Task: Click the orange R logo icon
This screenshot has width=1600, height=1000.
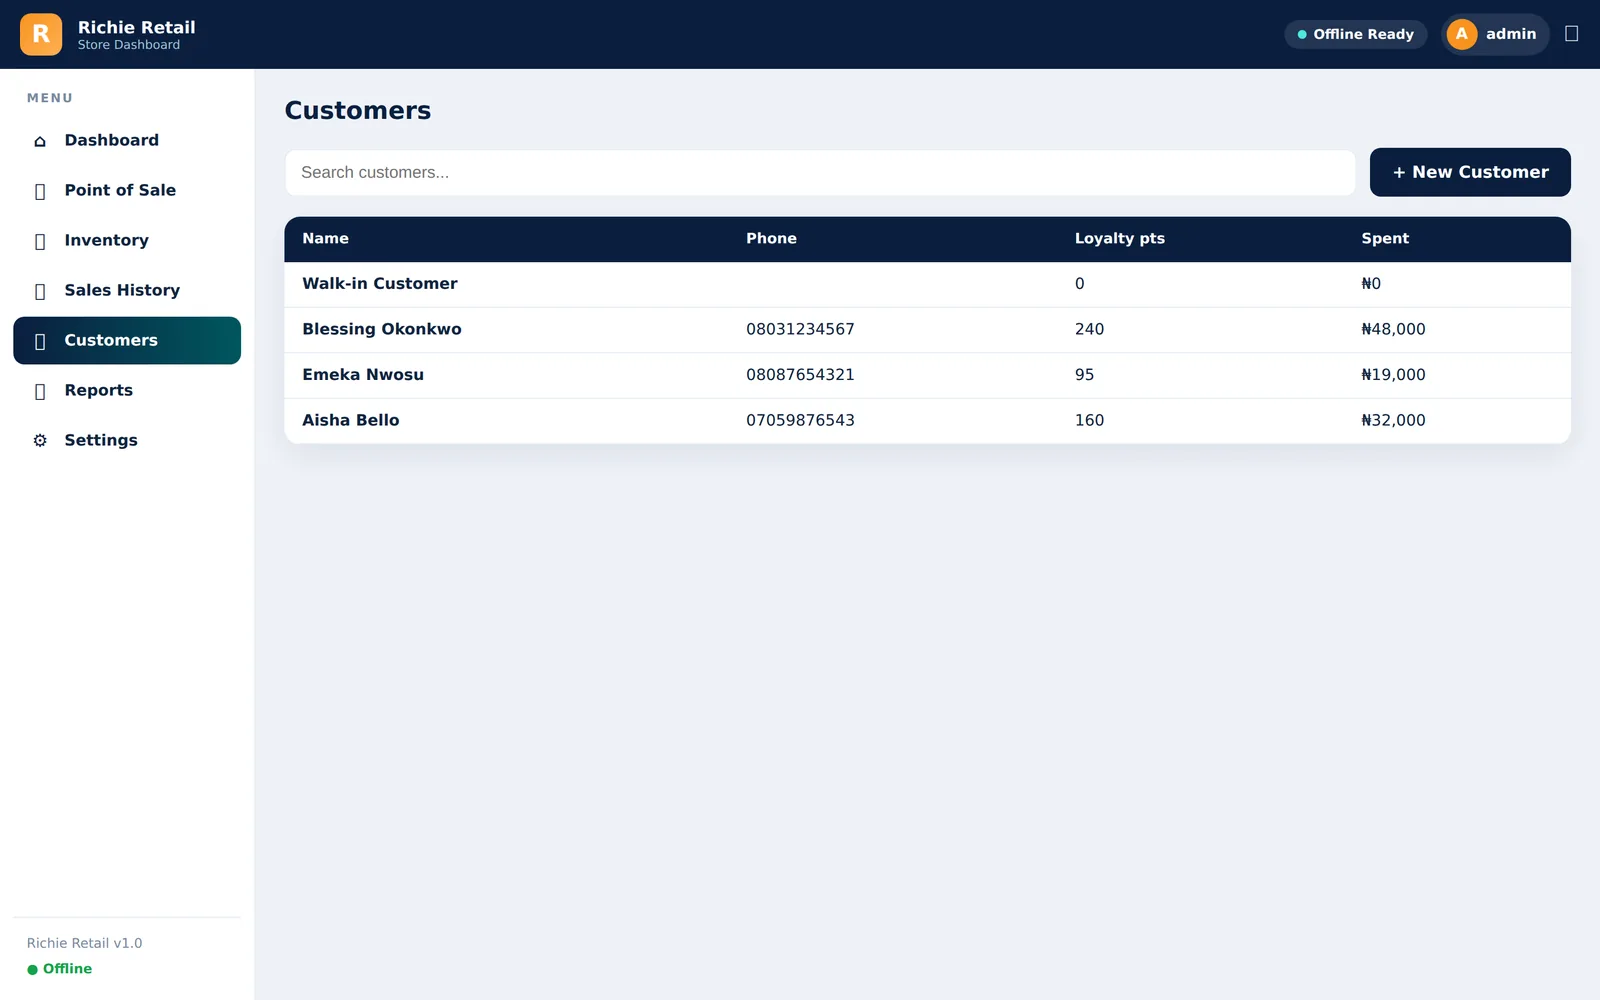Action: pos(41,34)
